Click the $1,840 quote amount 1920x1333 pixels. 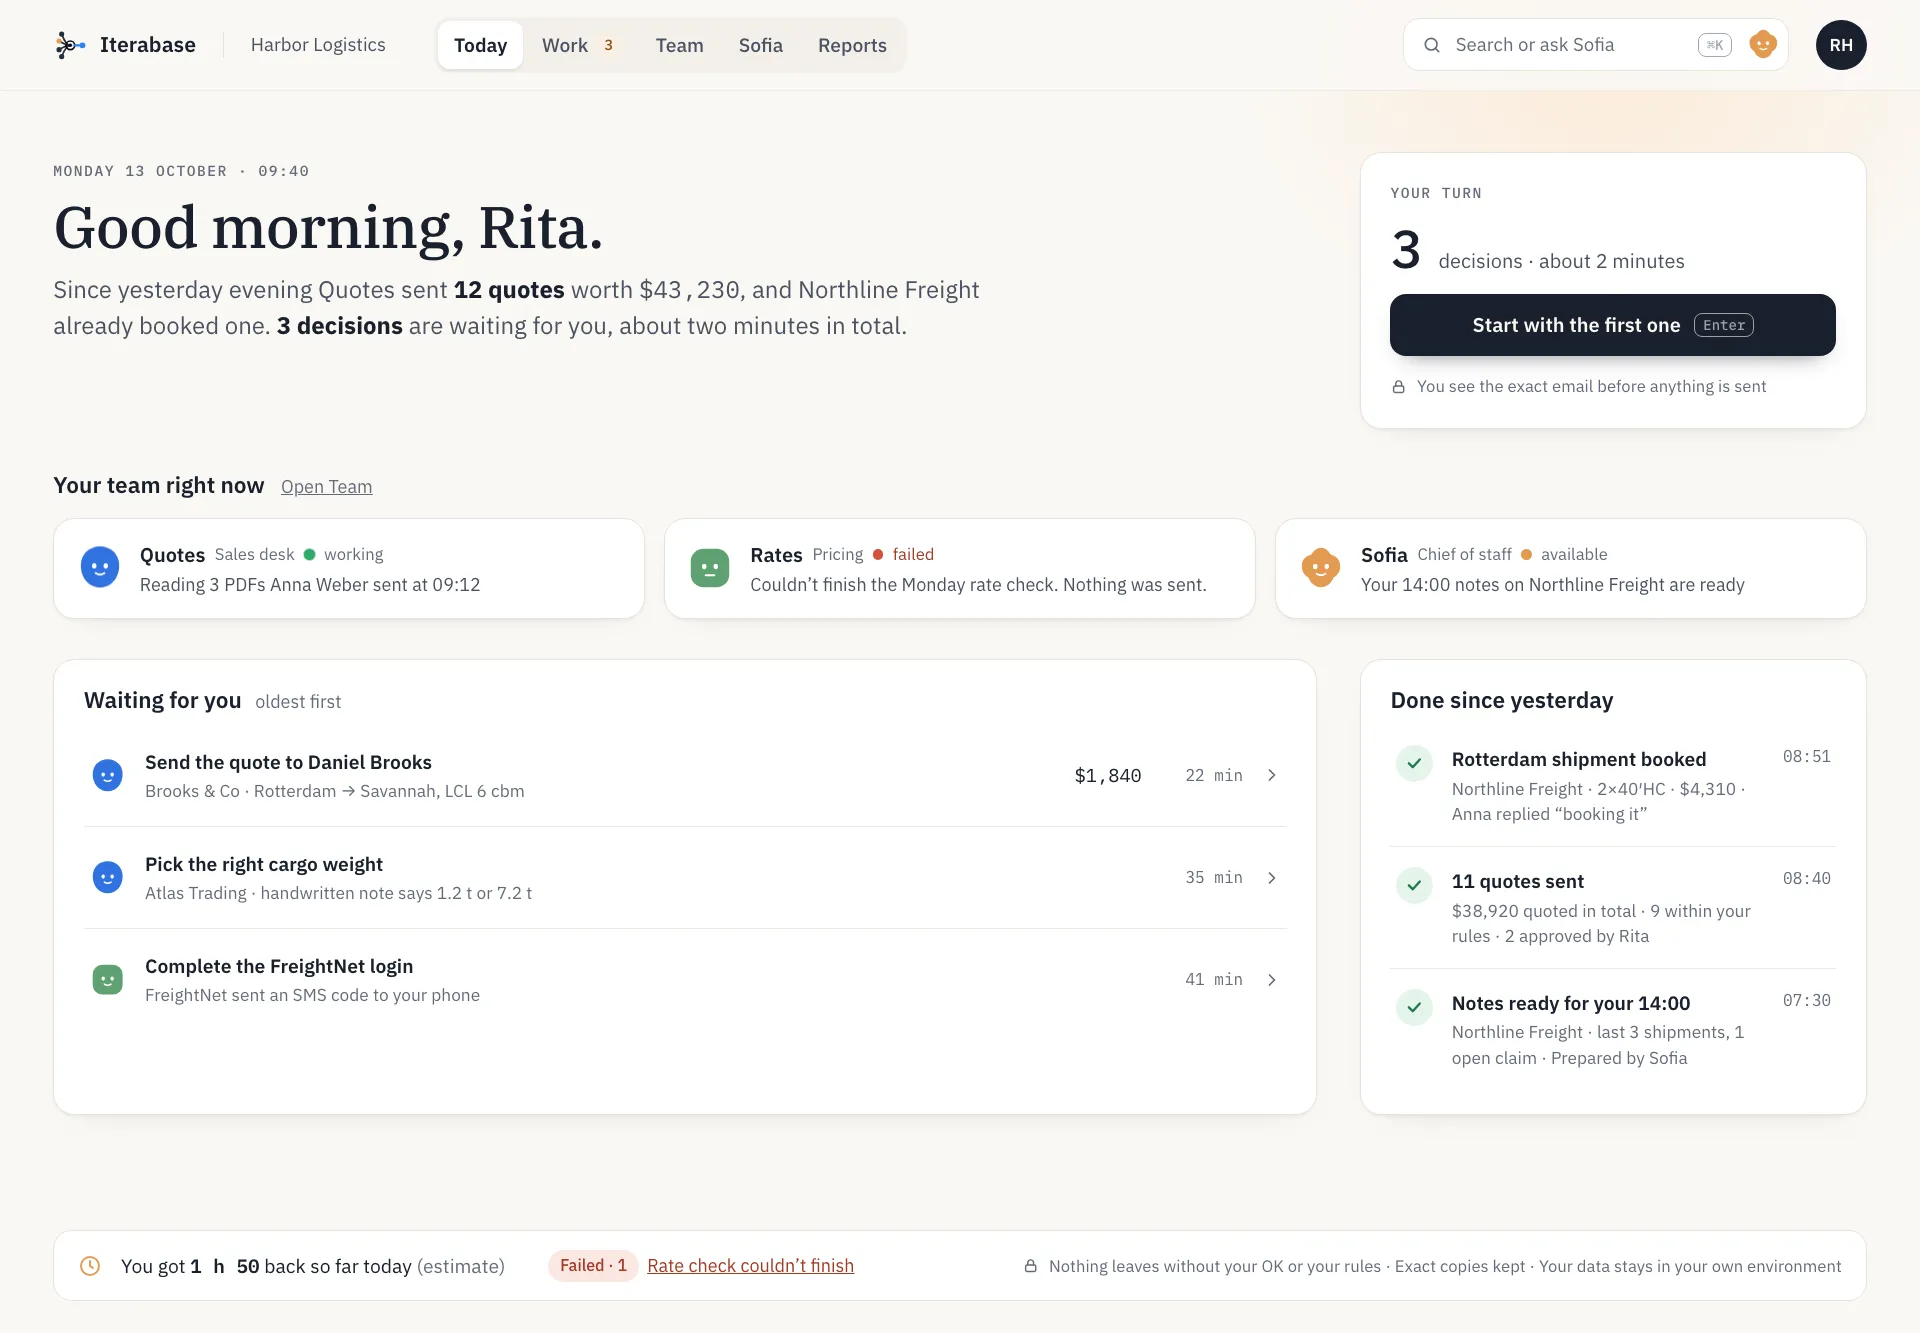pos(1108,776)
